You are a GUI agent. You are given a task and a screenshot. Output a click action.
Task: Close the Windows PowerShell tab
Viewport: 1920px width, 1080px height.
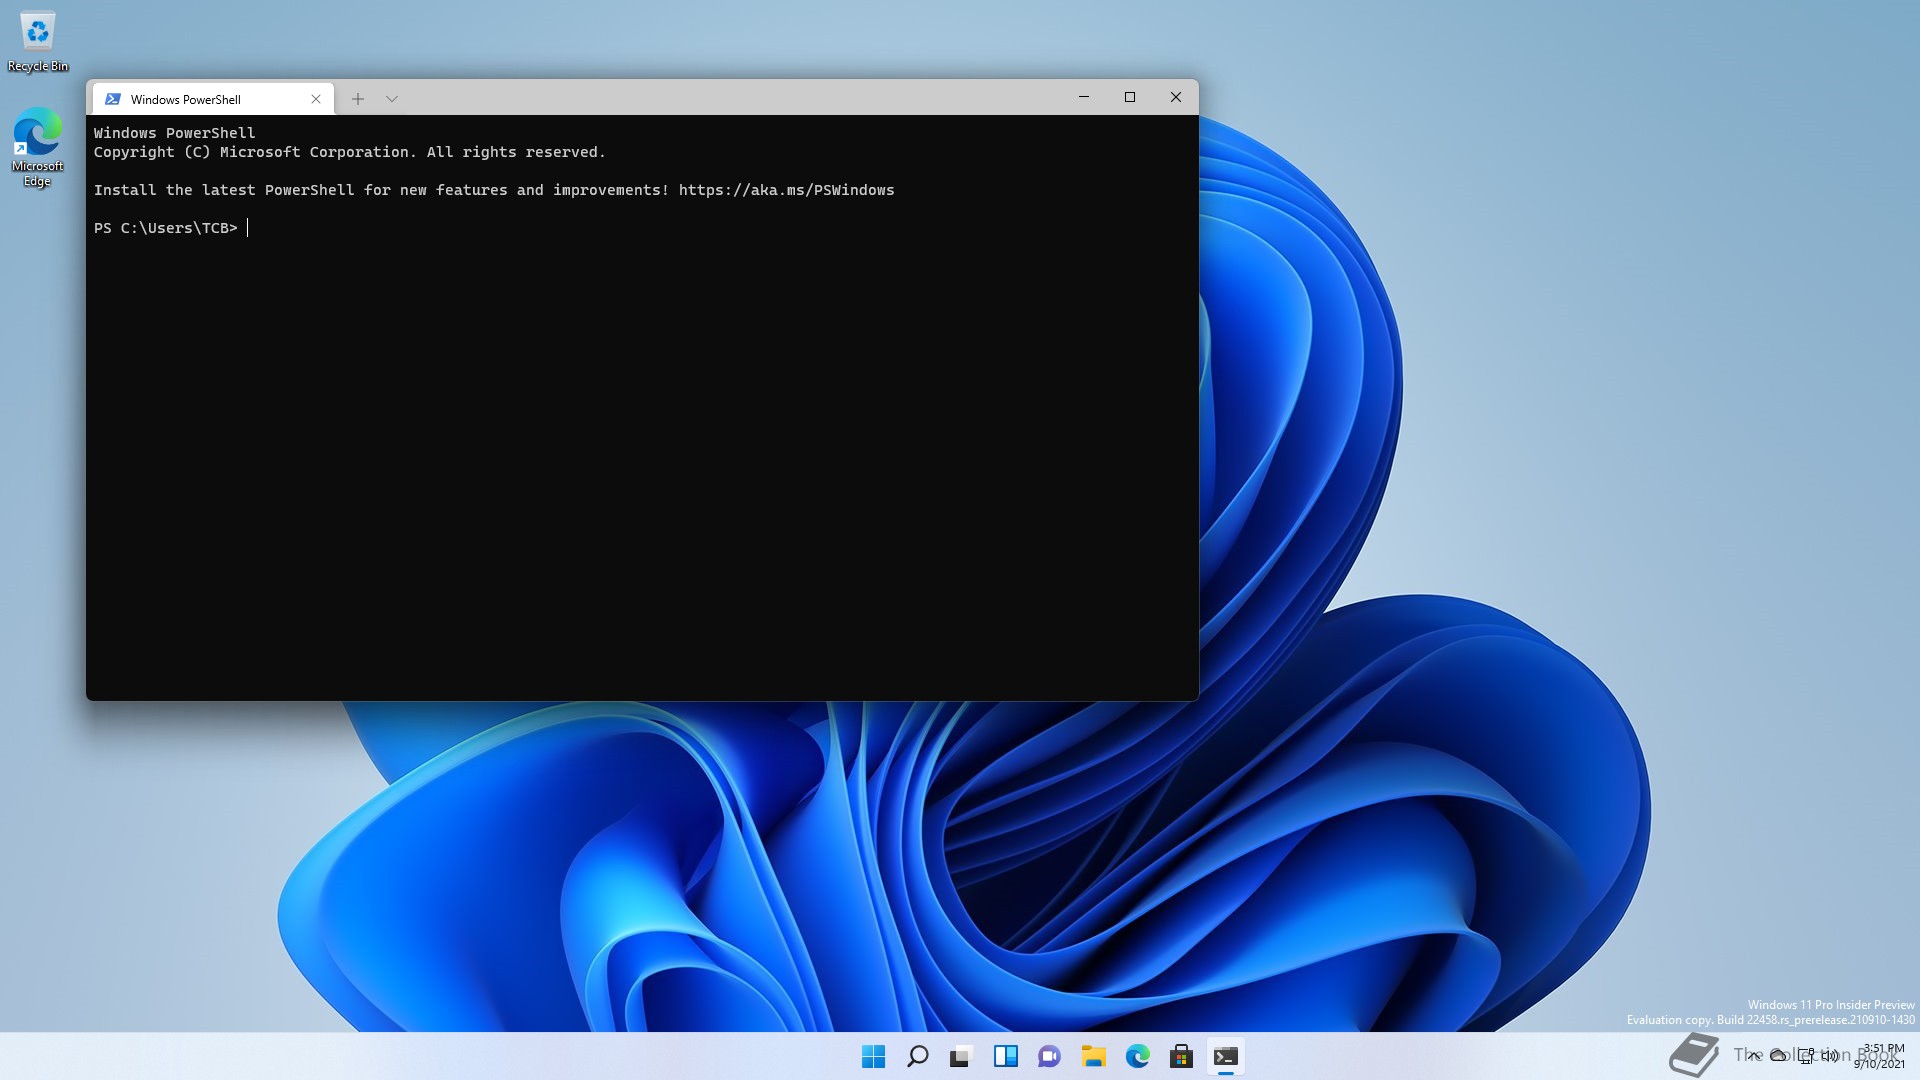pyautogui.click(x=316, y=99)
